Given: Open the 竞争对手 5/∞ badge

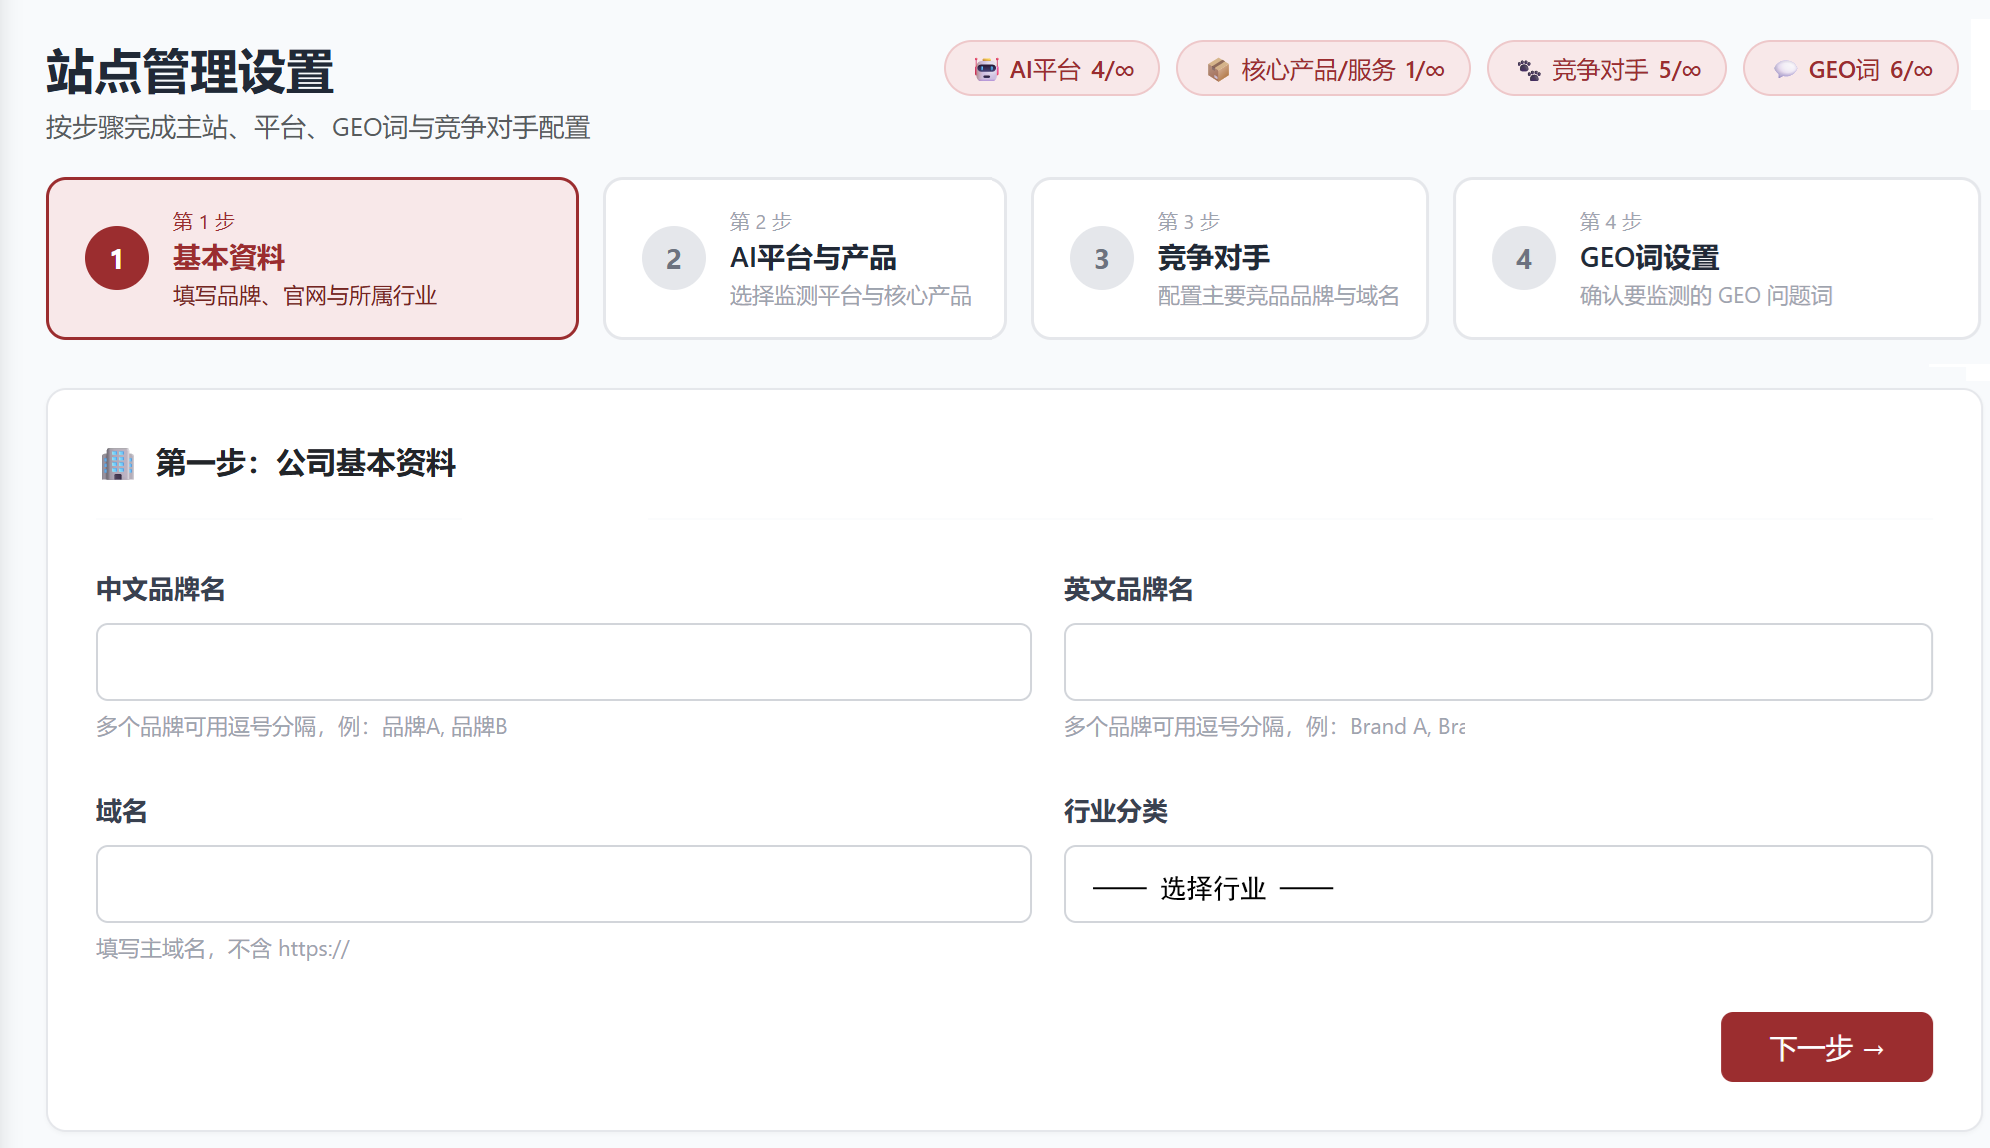Looking at the screenshot, I should (1607, 69).
